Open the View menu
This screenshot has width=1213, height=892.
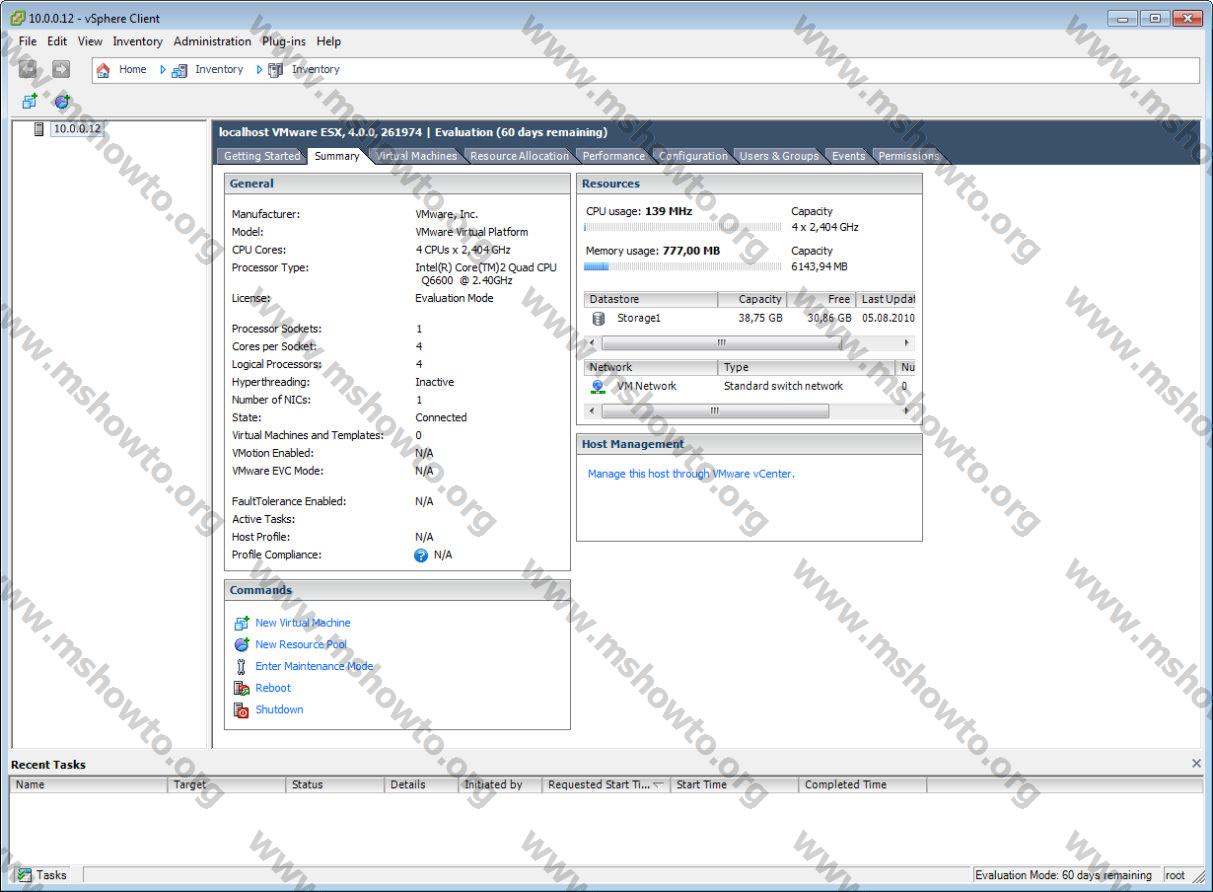pyautogui.click(x=90, y=41)
